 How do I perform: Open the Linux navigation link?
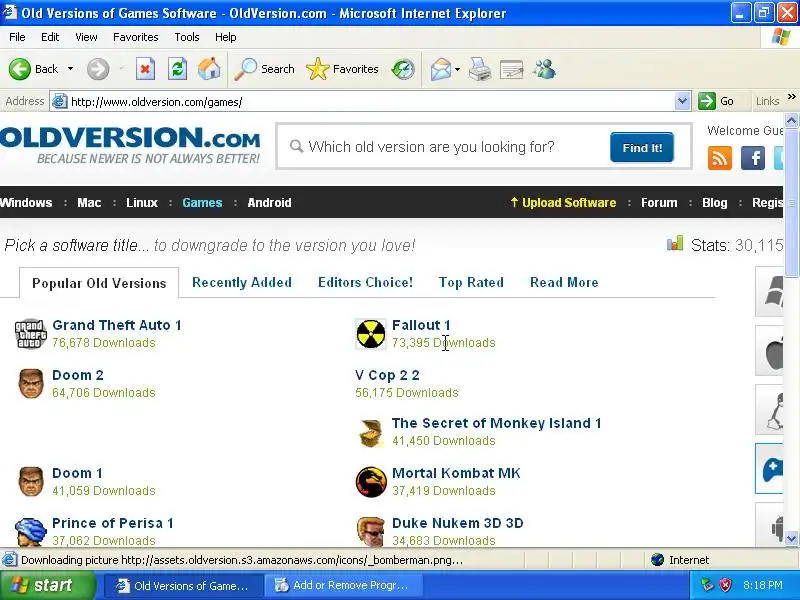coord(142,203)
